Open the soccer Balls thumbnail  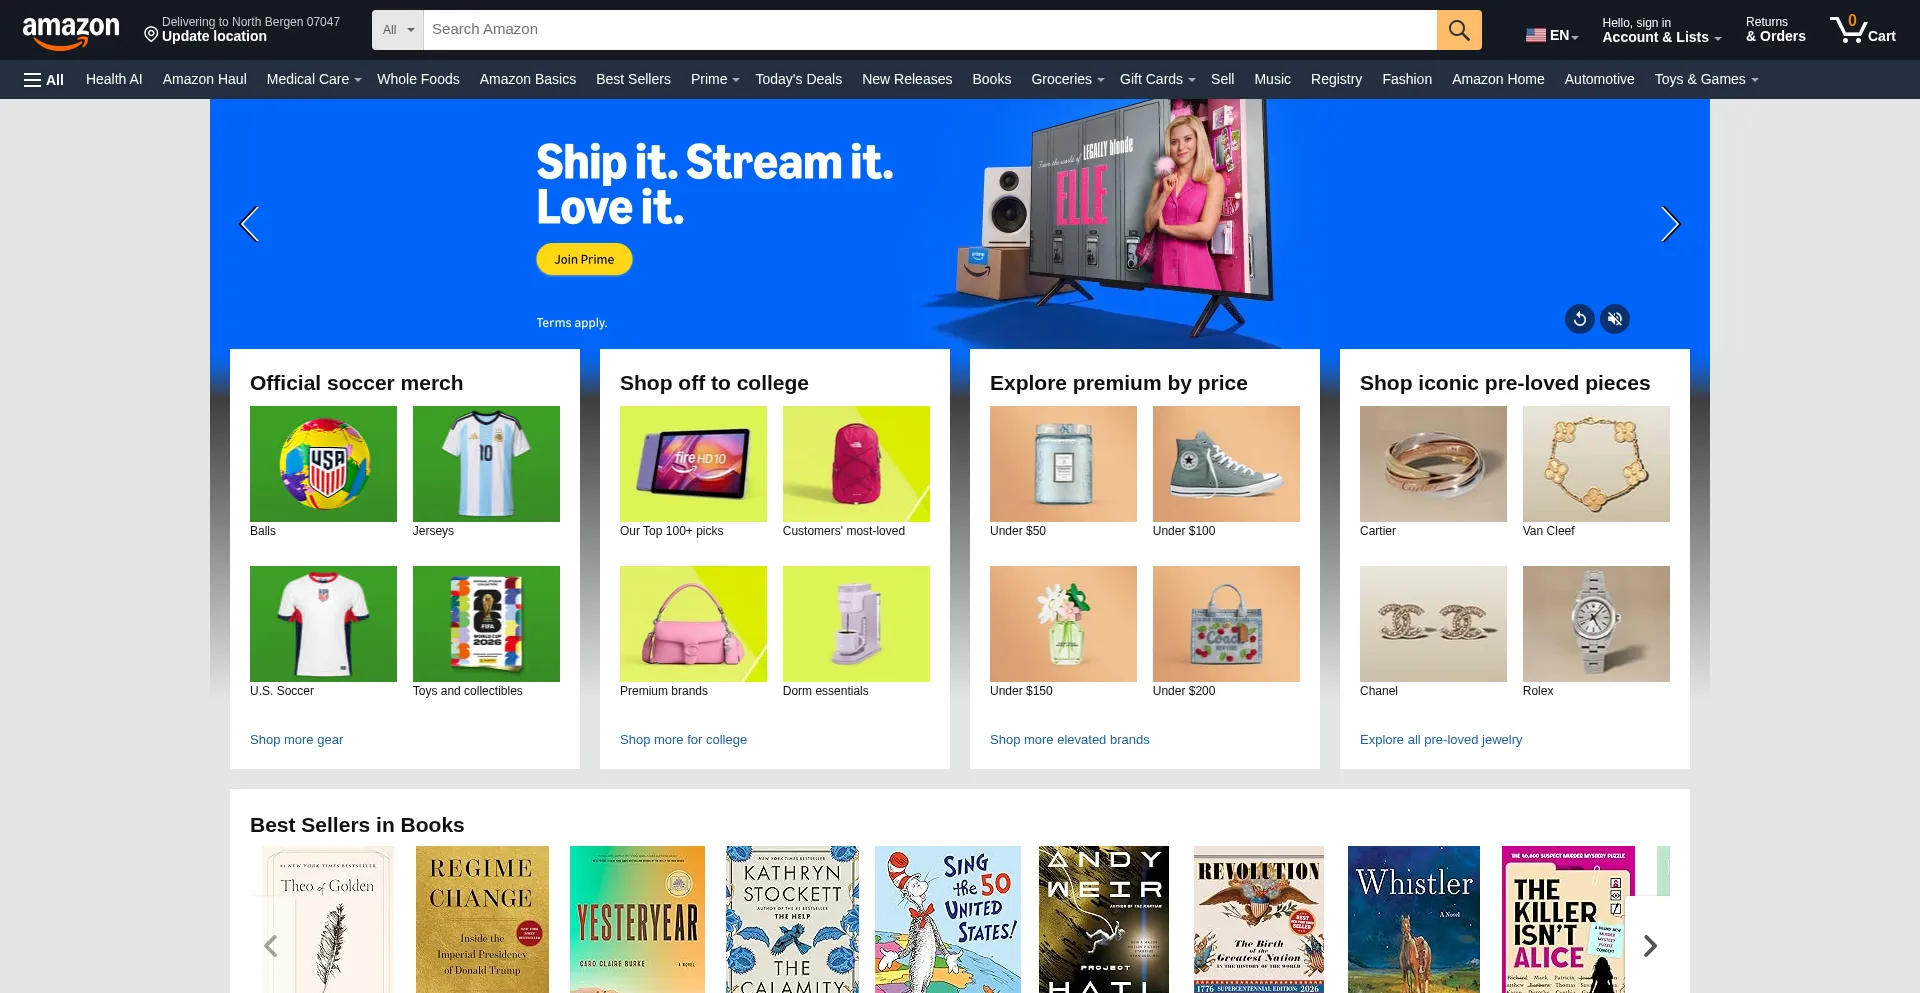click(x=323, y=464)
